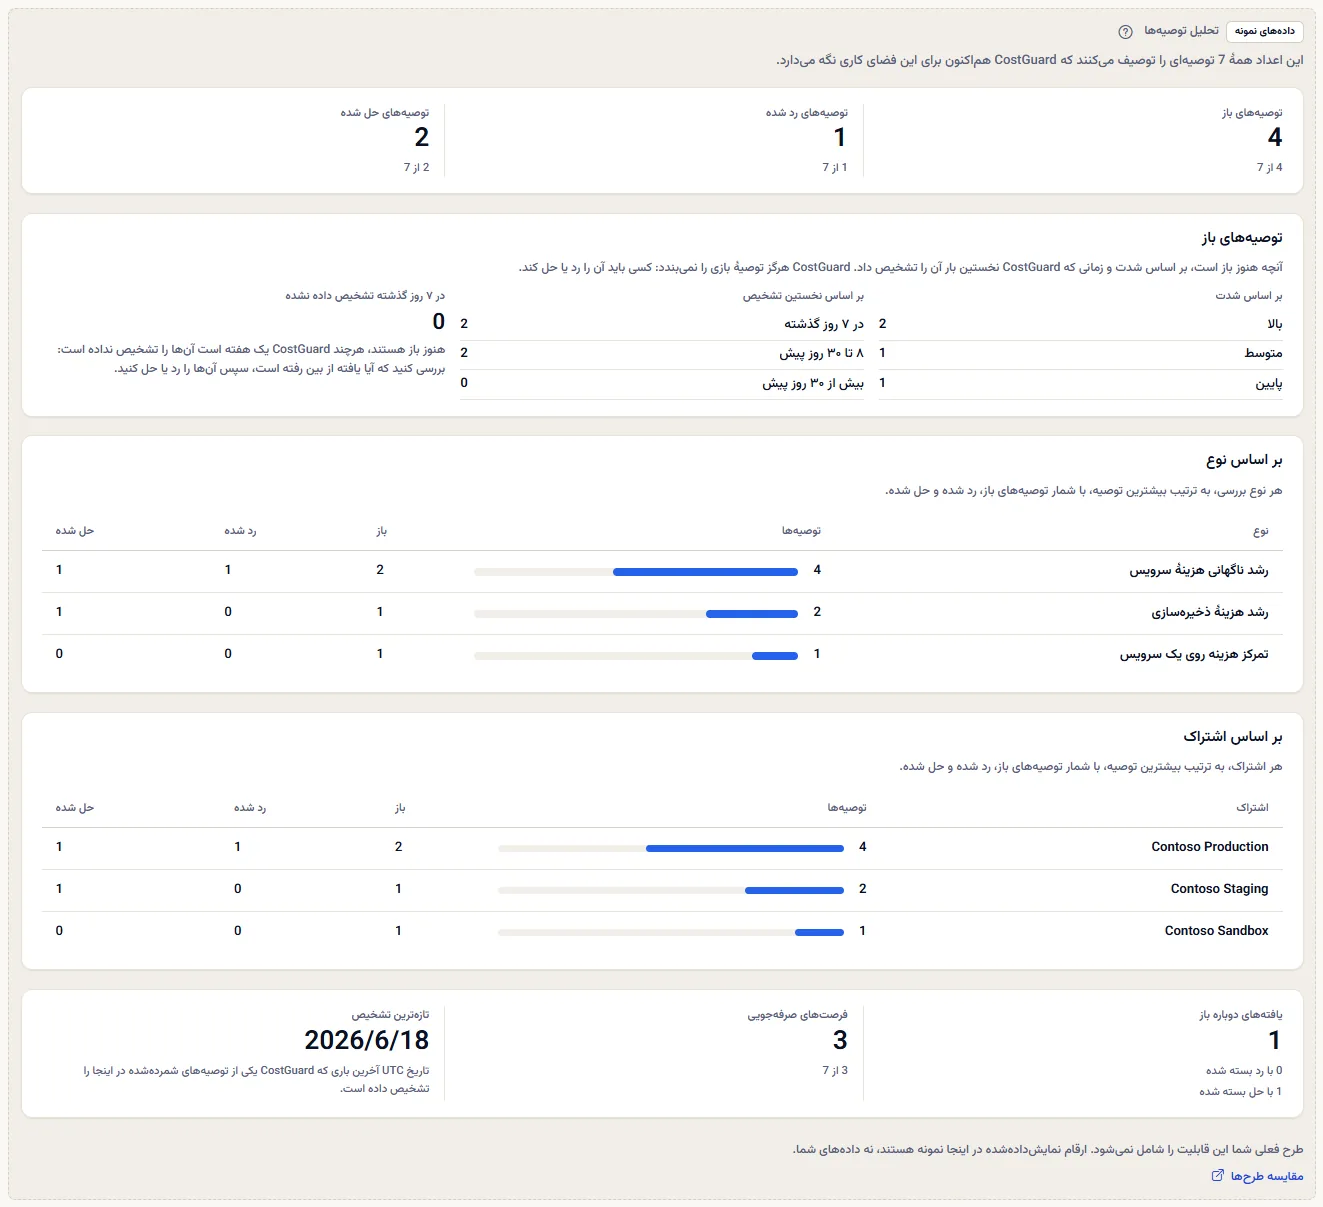Click the رشد ناگهانی هزینهٔ سرویس row label
This screenshot has height=1207, width=1323.
click(1199, 570)
